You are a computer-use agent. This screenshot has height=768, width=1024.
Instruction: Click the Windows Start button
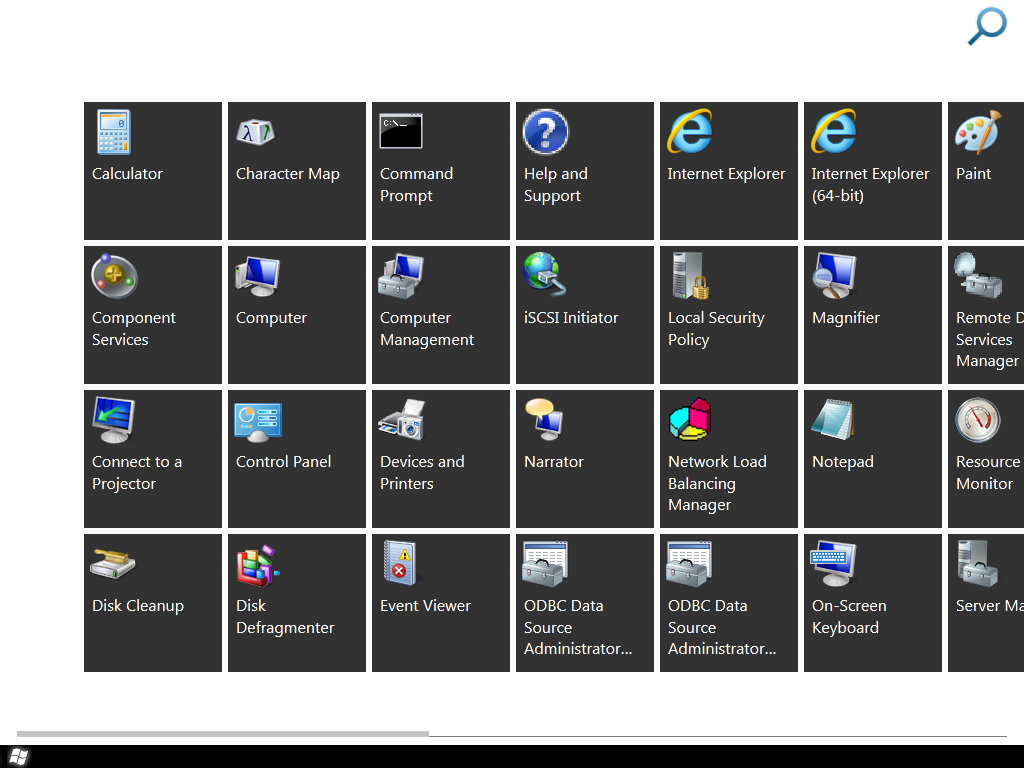[x=18, y=756]
